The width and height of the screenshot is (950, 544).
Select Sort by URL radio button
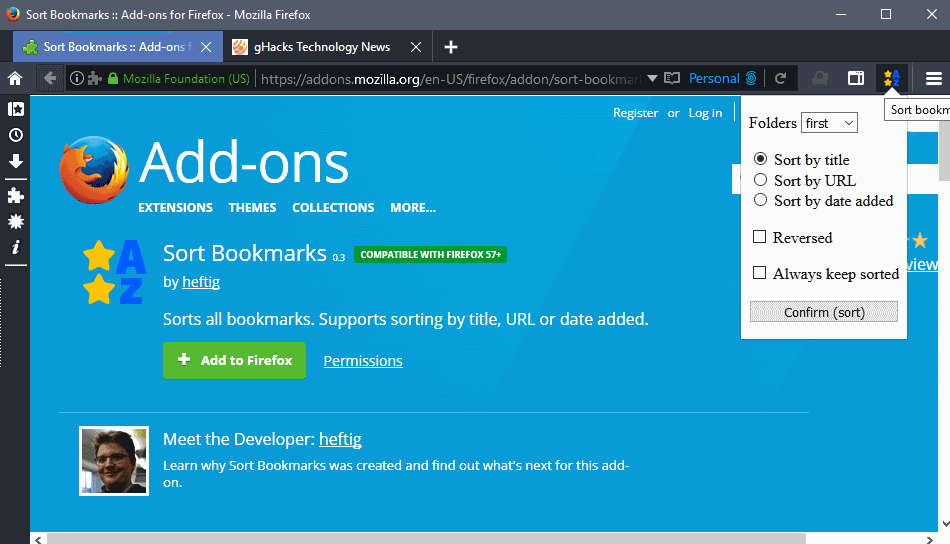click(x=760, y=180)
